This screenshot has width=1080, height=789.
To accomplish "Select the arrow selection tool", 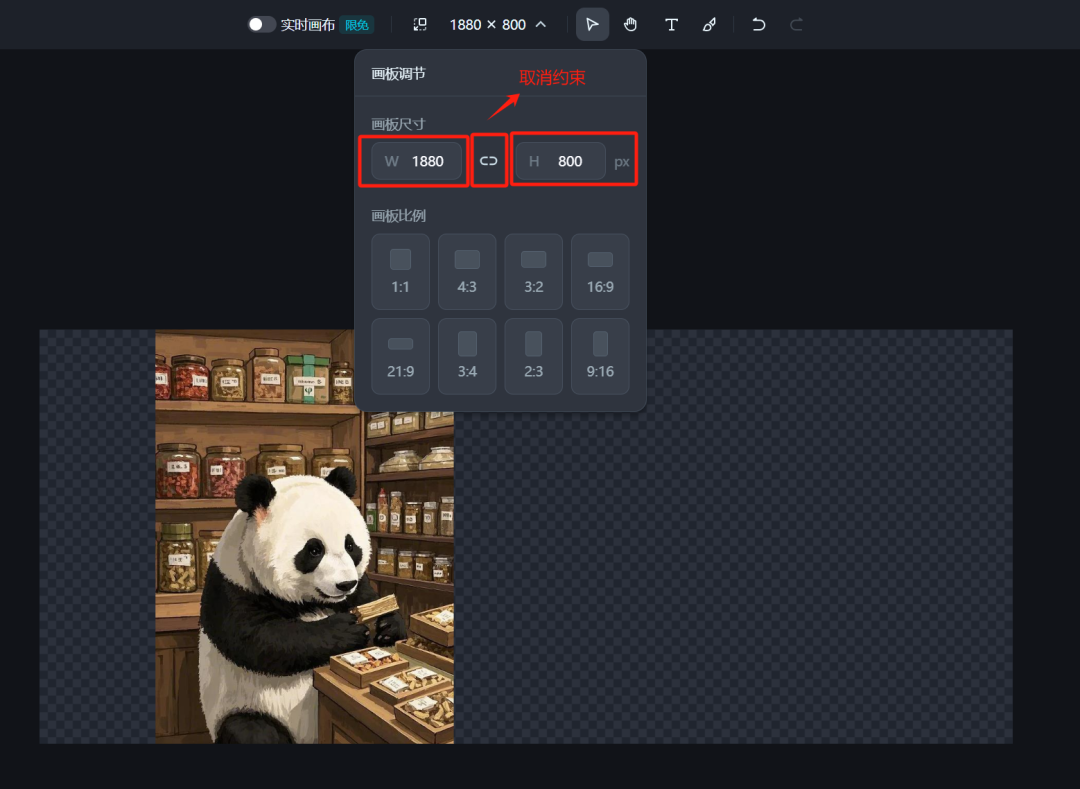I will tap(592, 24).
